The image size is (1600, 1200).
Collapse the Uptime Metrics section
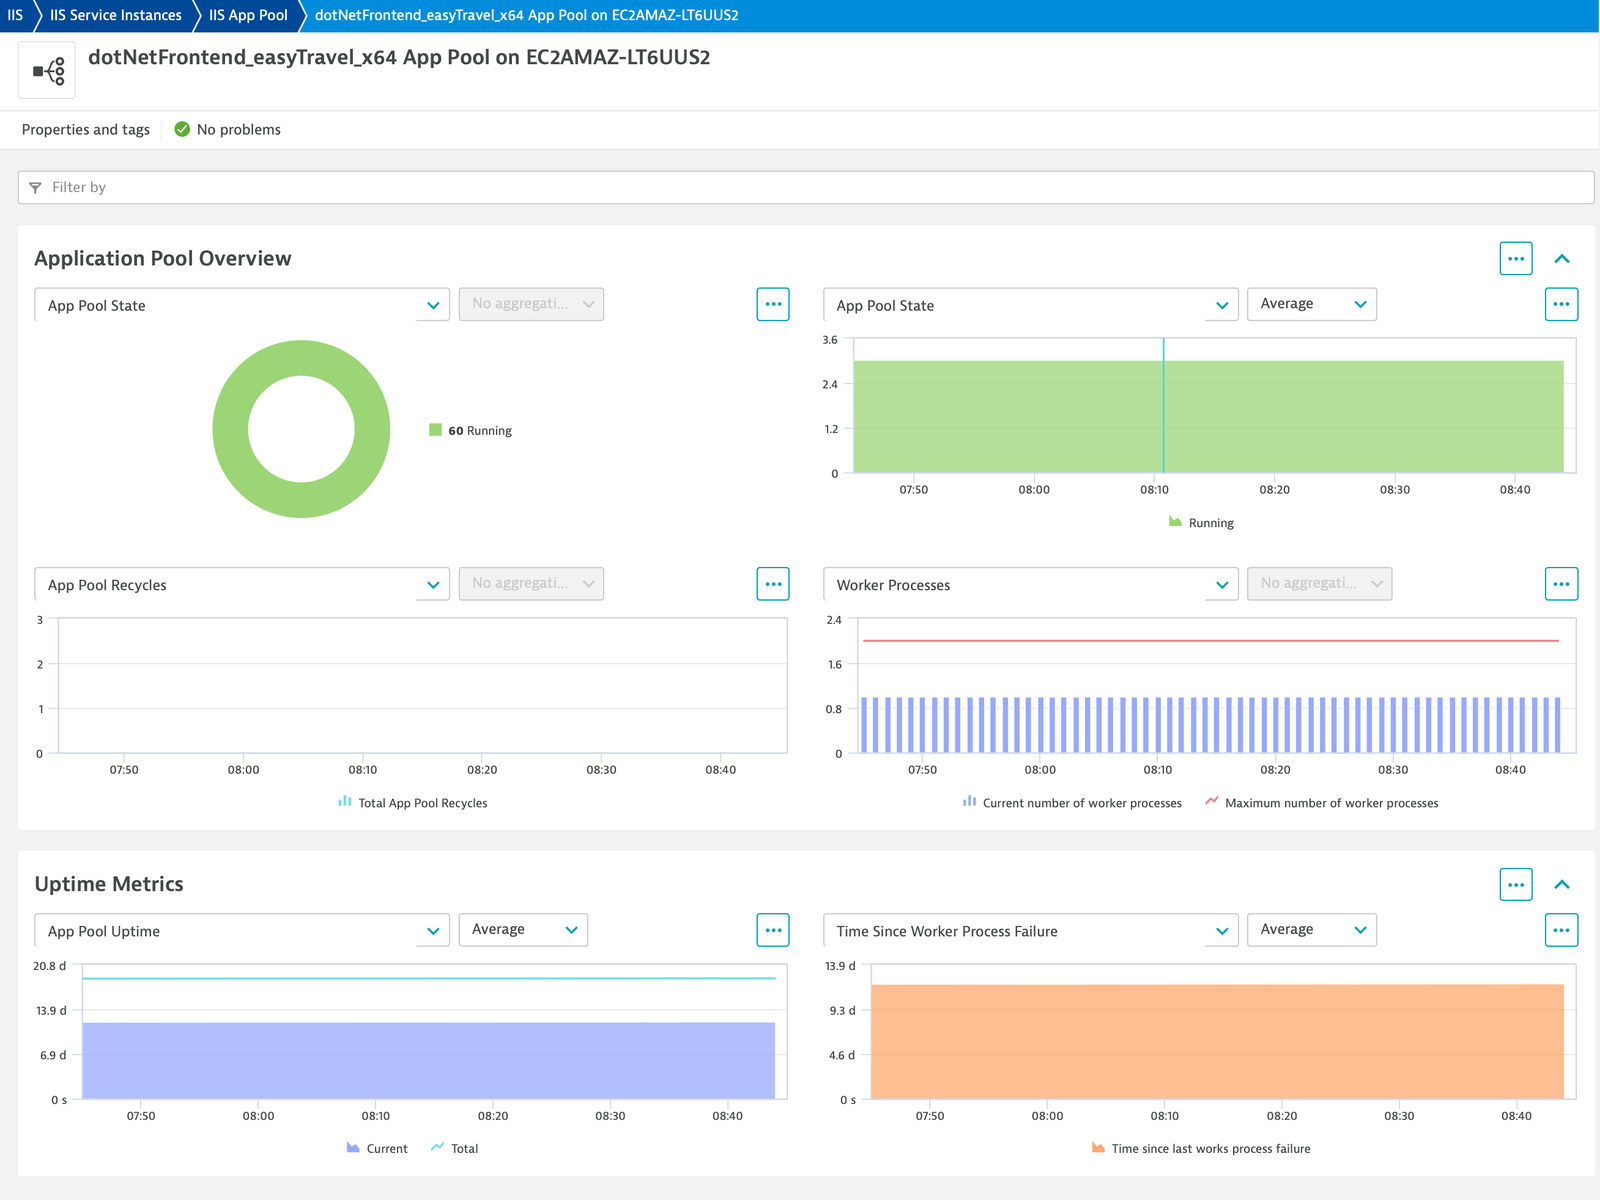pos(1562,885)
